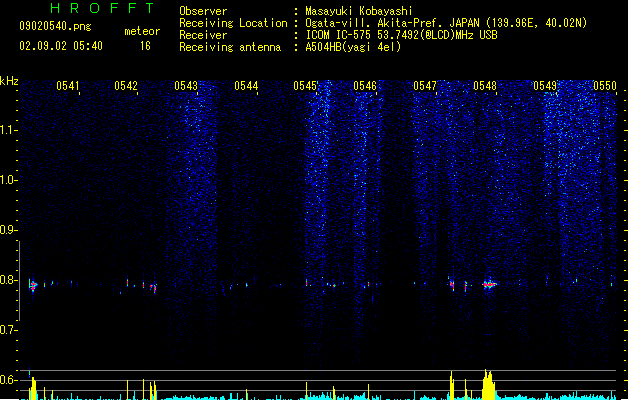Click the 0545 time marker
629x400 pixels.
(x=305, y=86)
